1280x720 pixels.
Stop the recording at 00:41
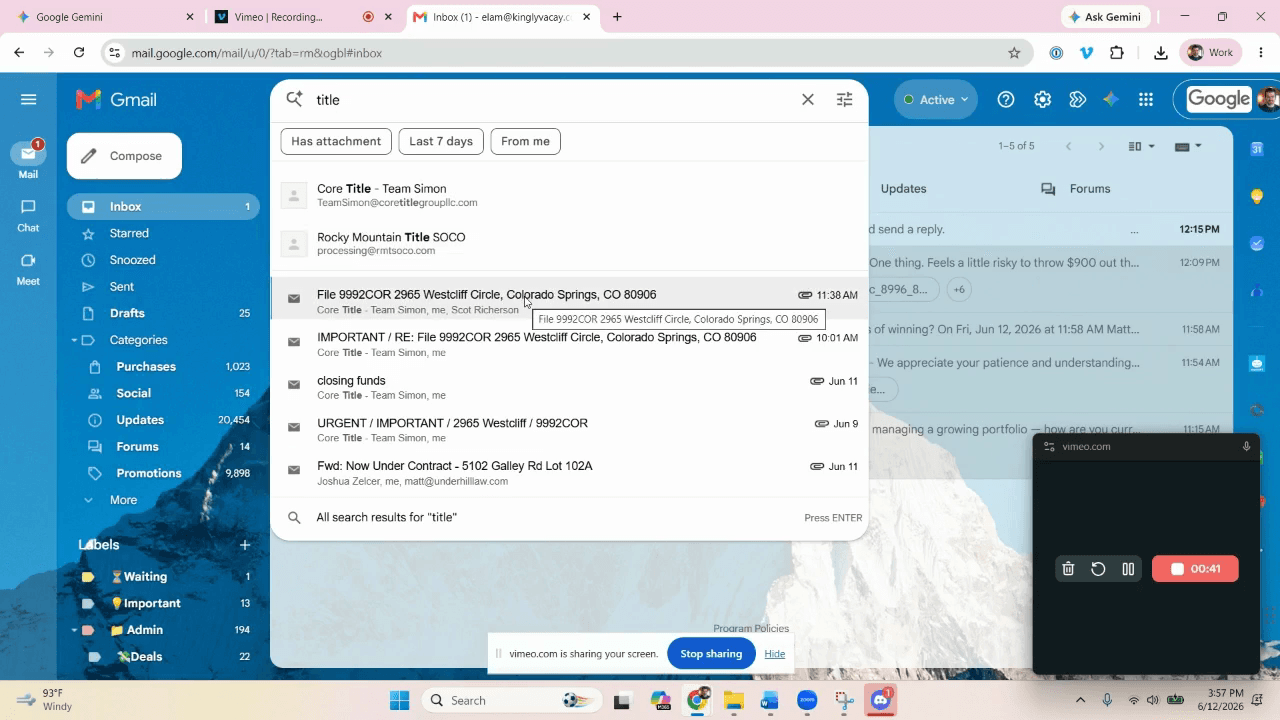pyautogui.click(x=1195, y=569)
